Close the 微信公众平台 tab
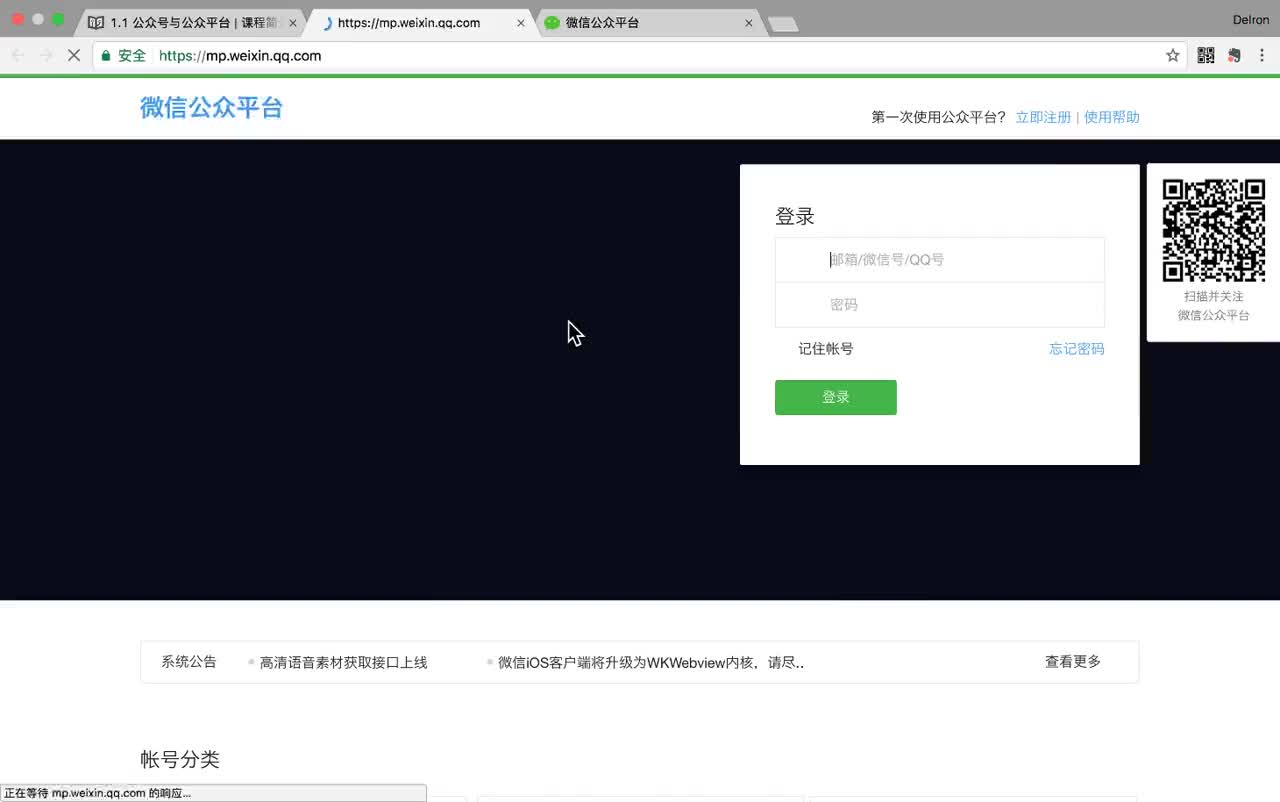Image resolution: width=1280 pixels, height=802 pixels. pyautogui.click(x=749, y=22)
